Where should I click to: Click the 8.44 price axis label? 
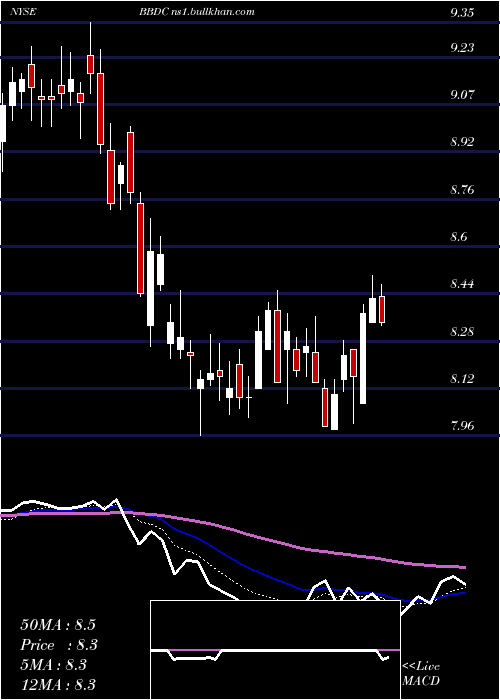[462, 284]
